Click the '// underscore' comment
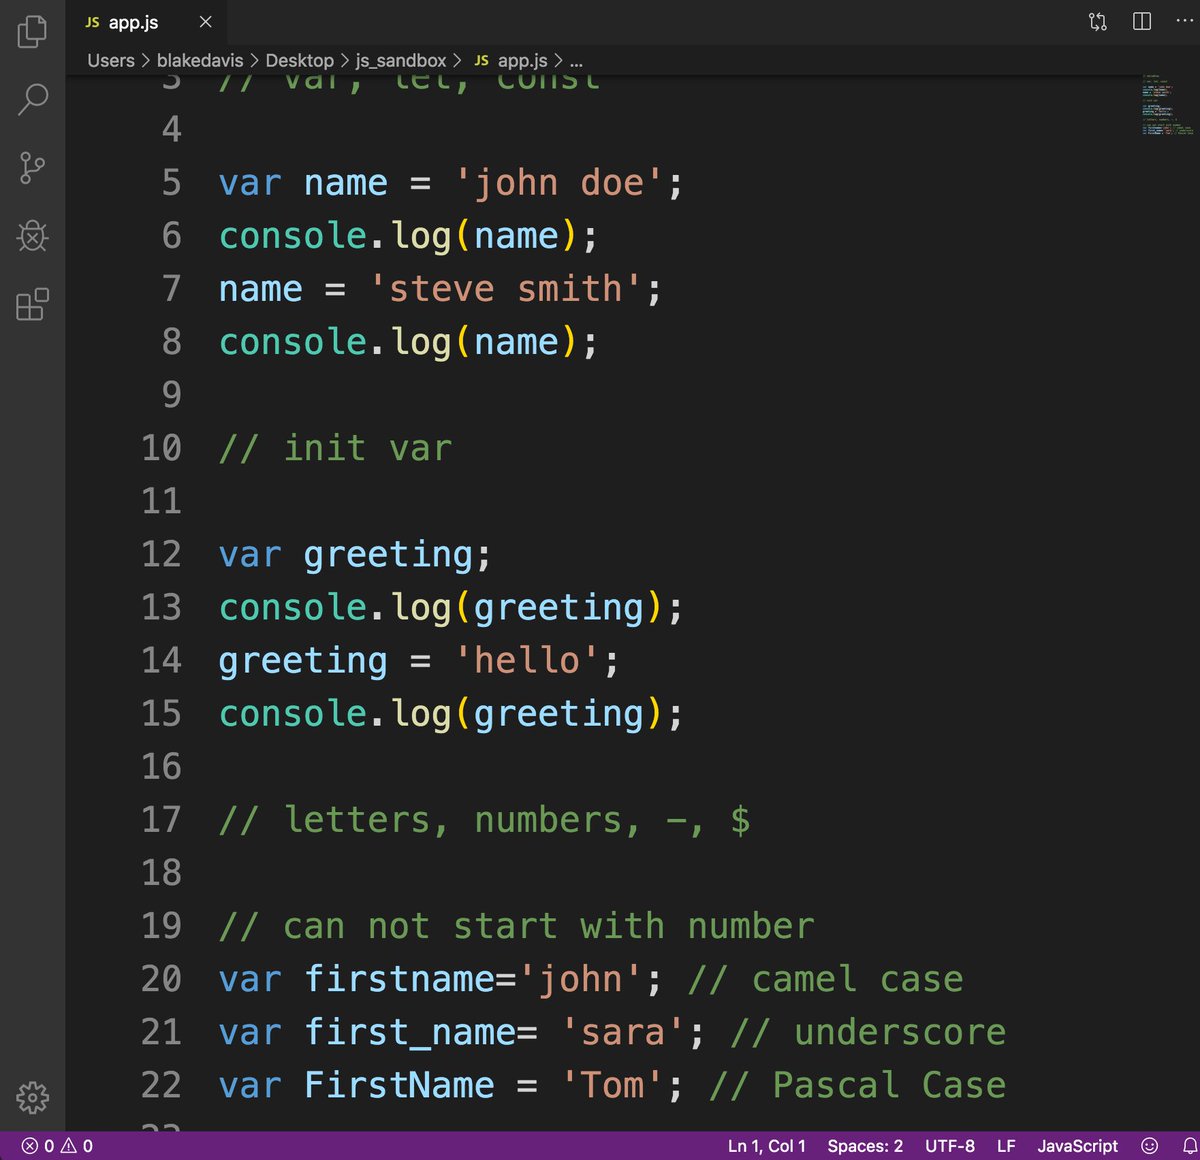Screen dimensions: 1200x1160 pos(867,1032)
